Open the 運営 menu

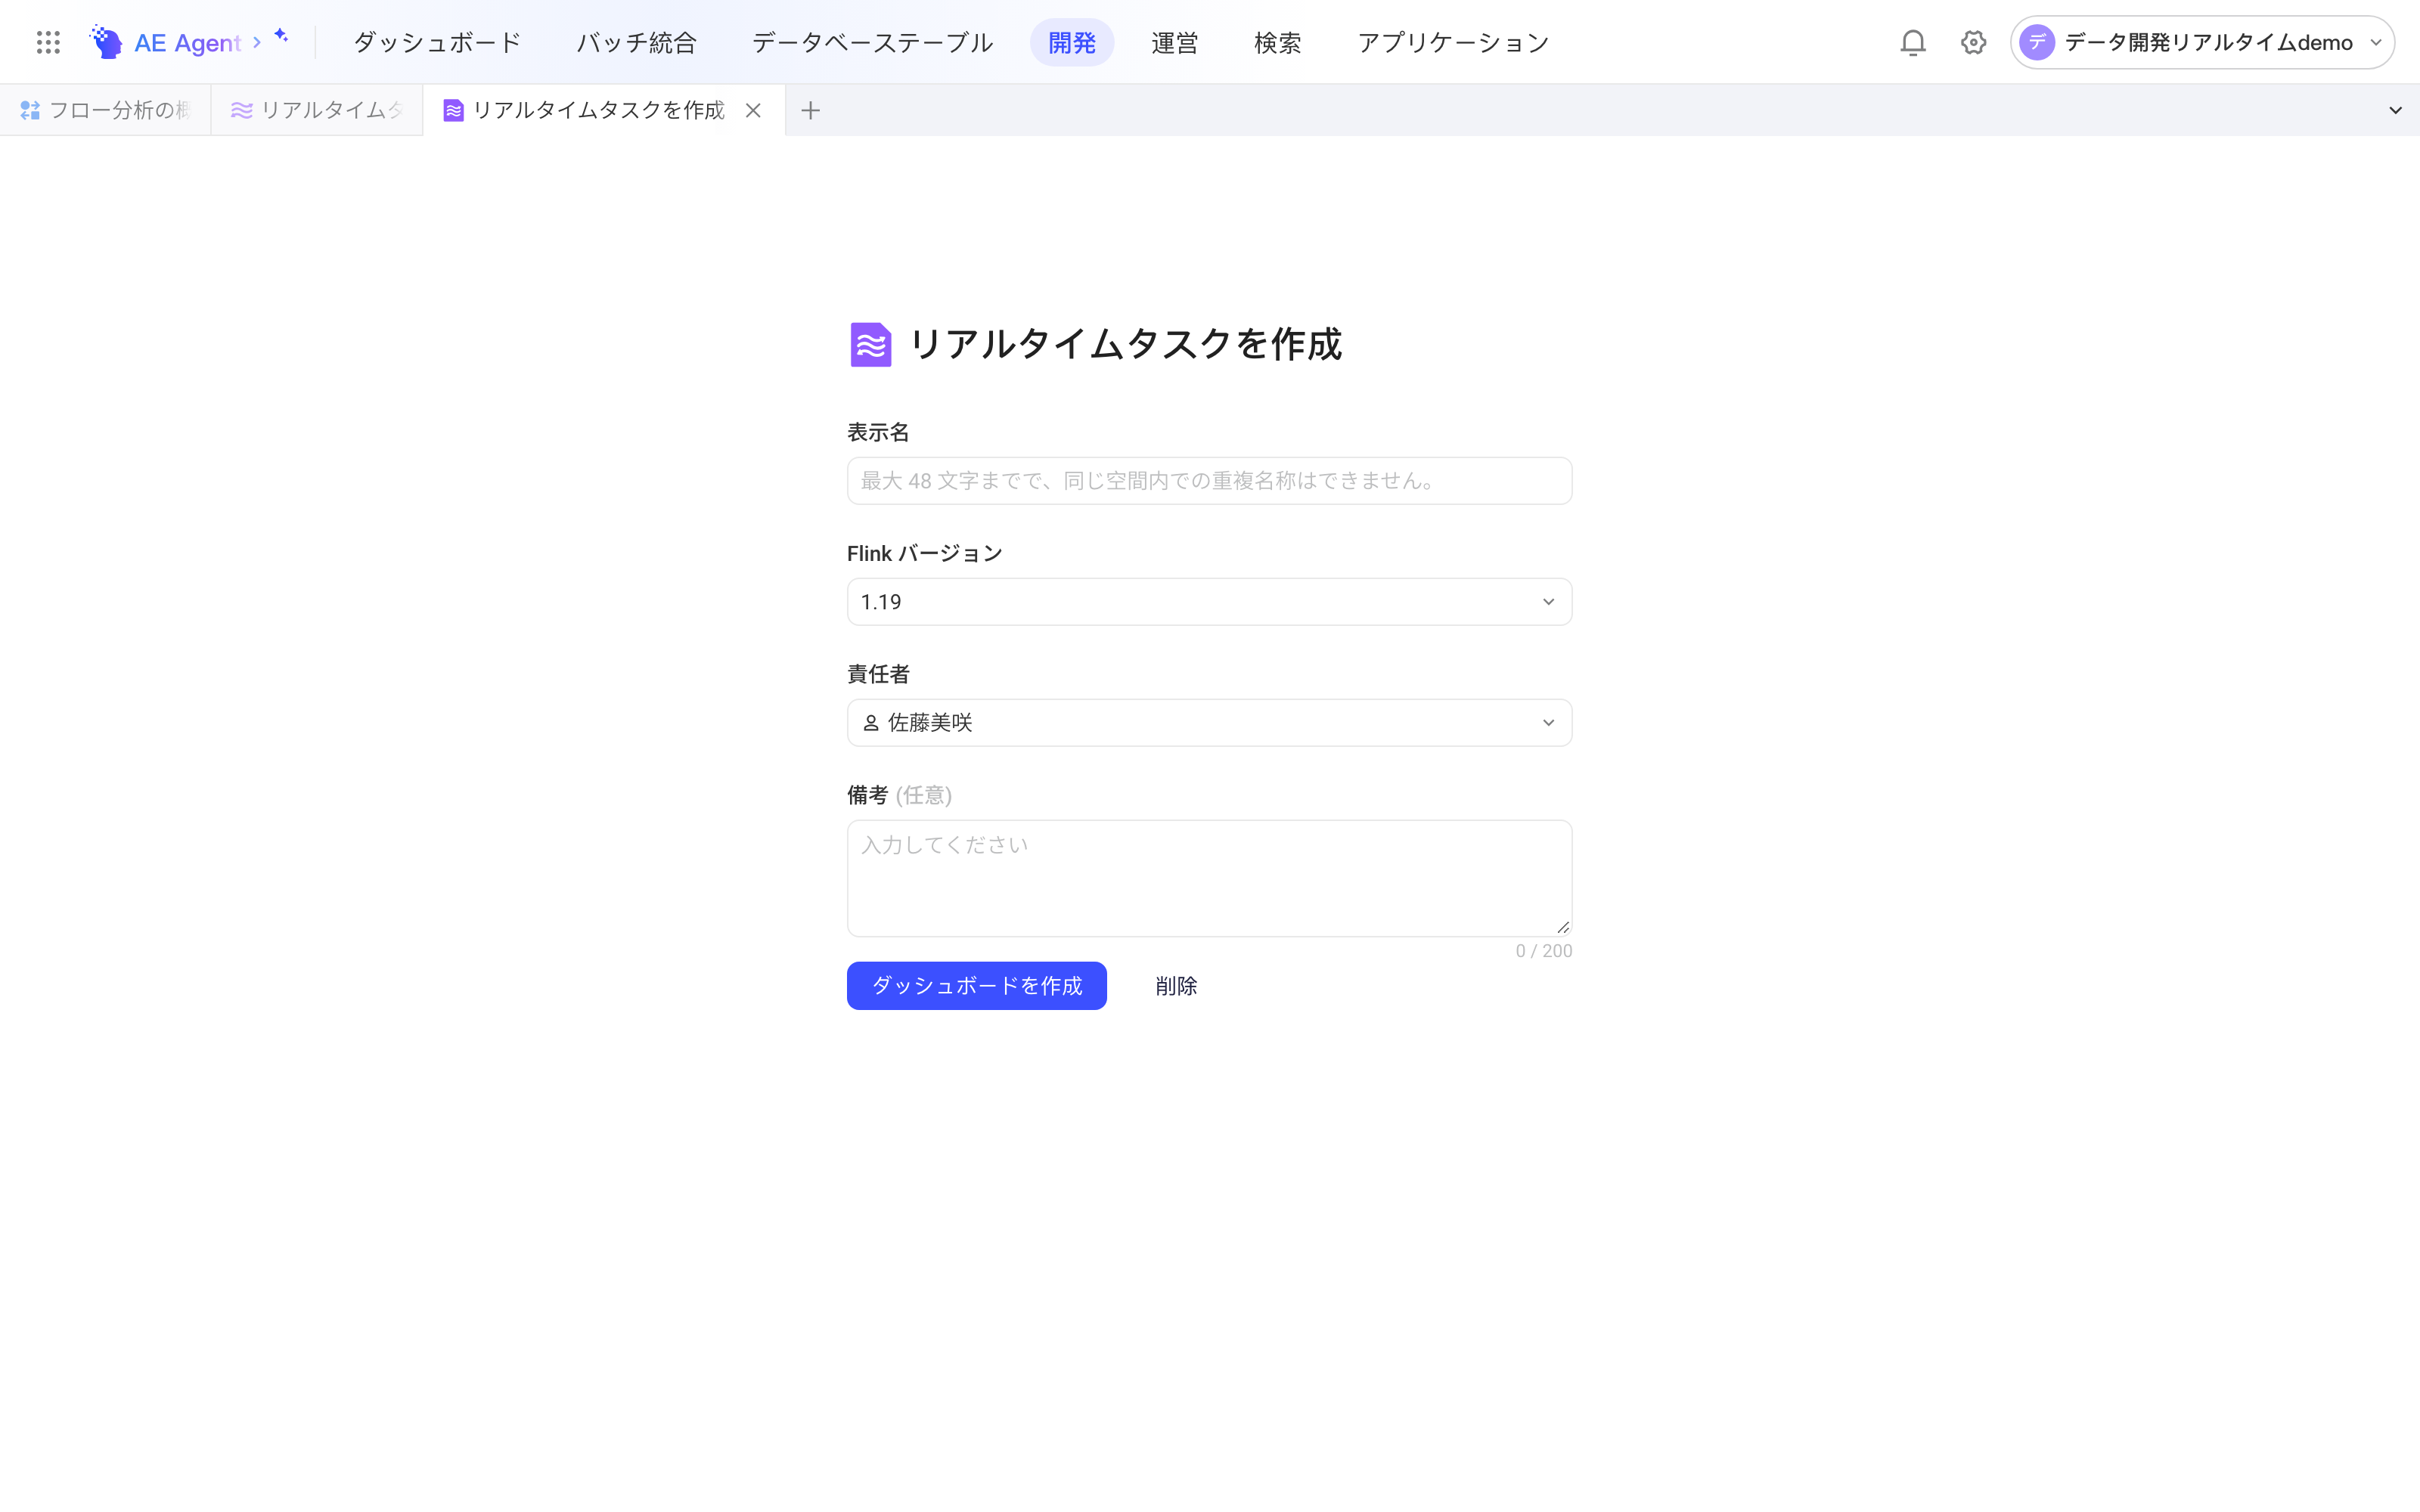pyautogui.click(x=1174, y=42)
